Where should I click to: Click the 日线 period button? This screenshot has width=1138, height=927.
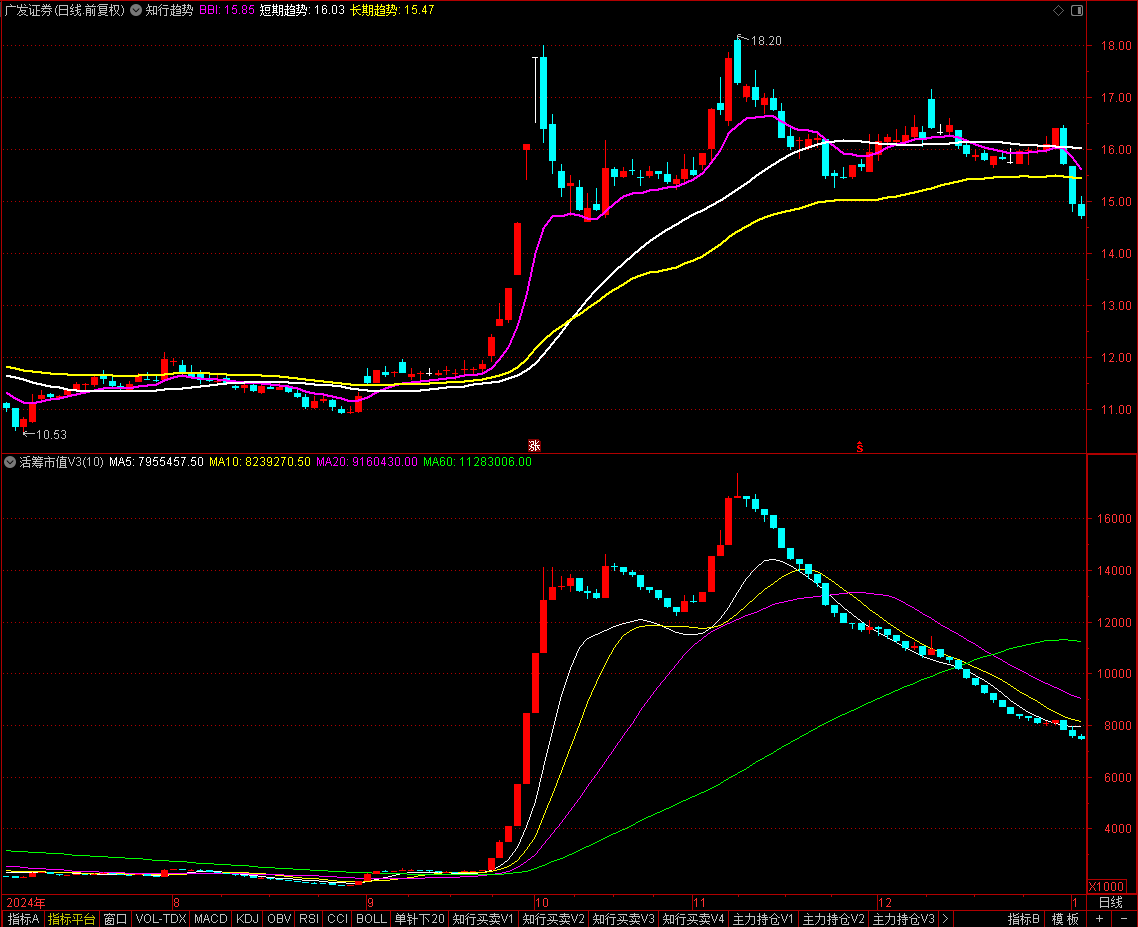click(1110, 902)
